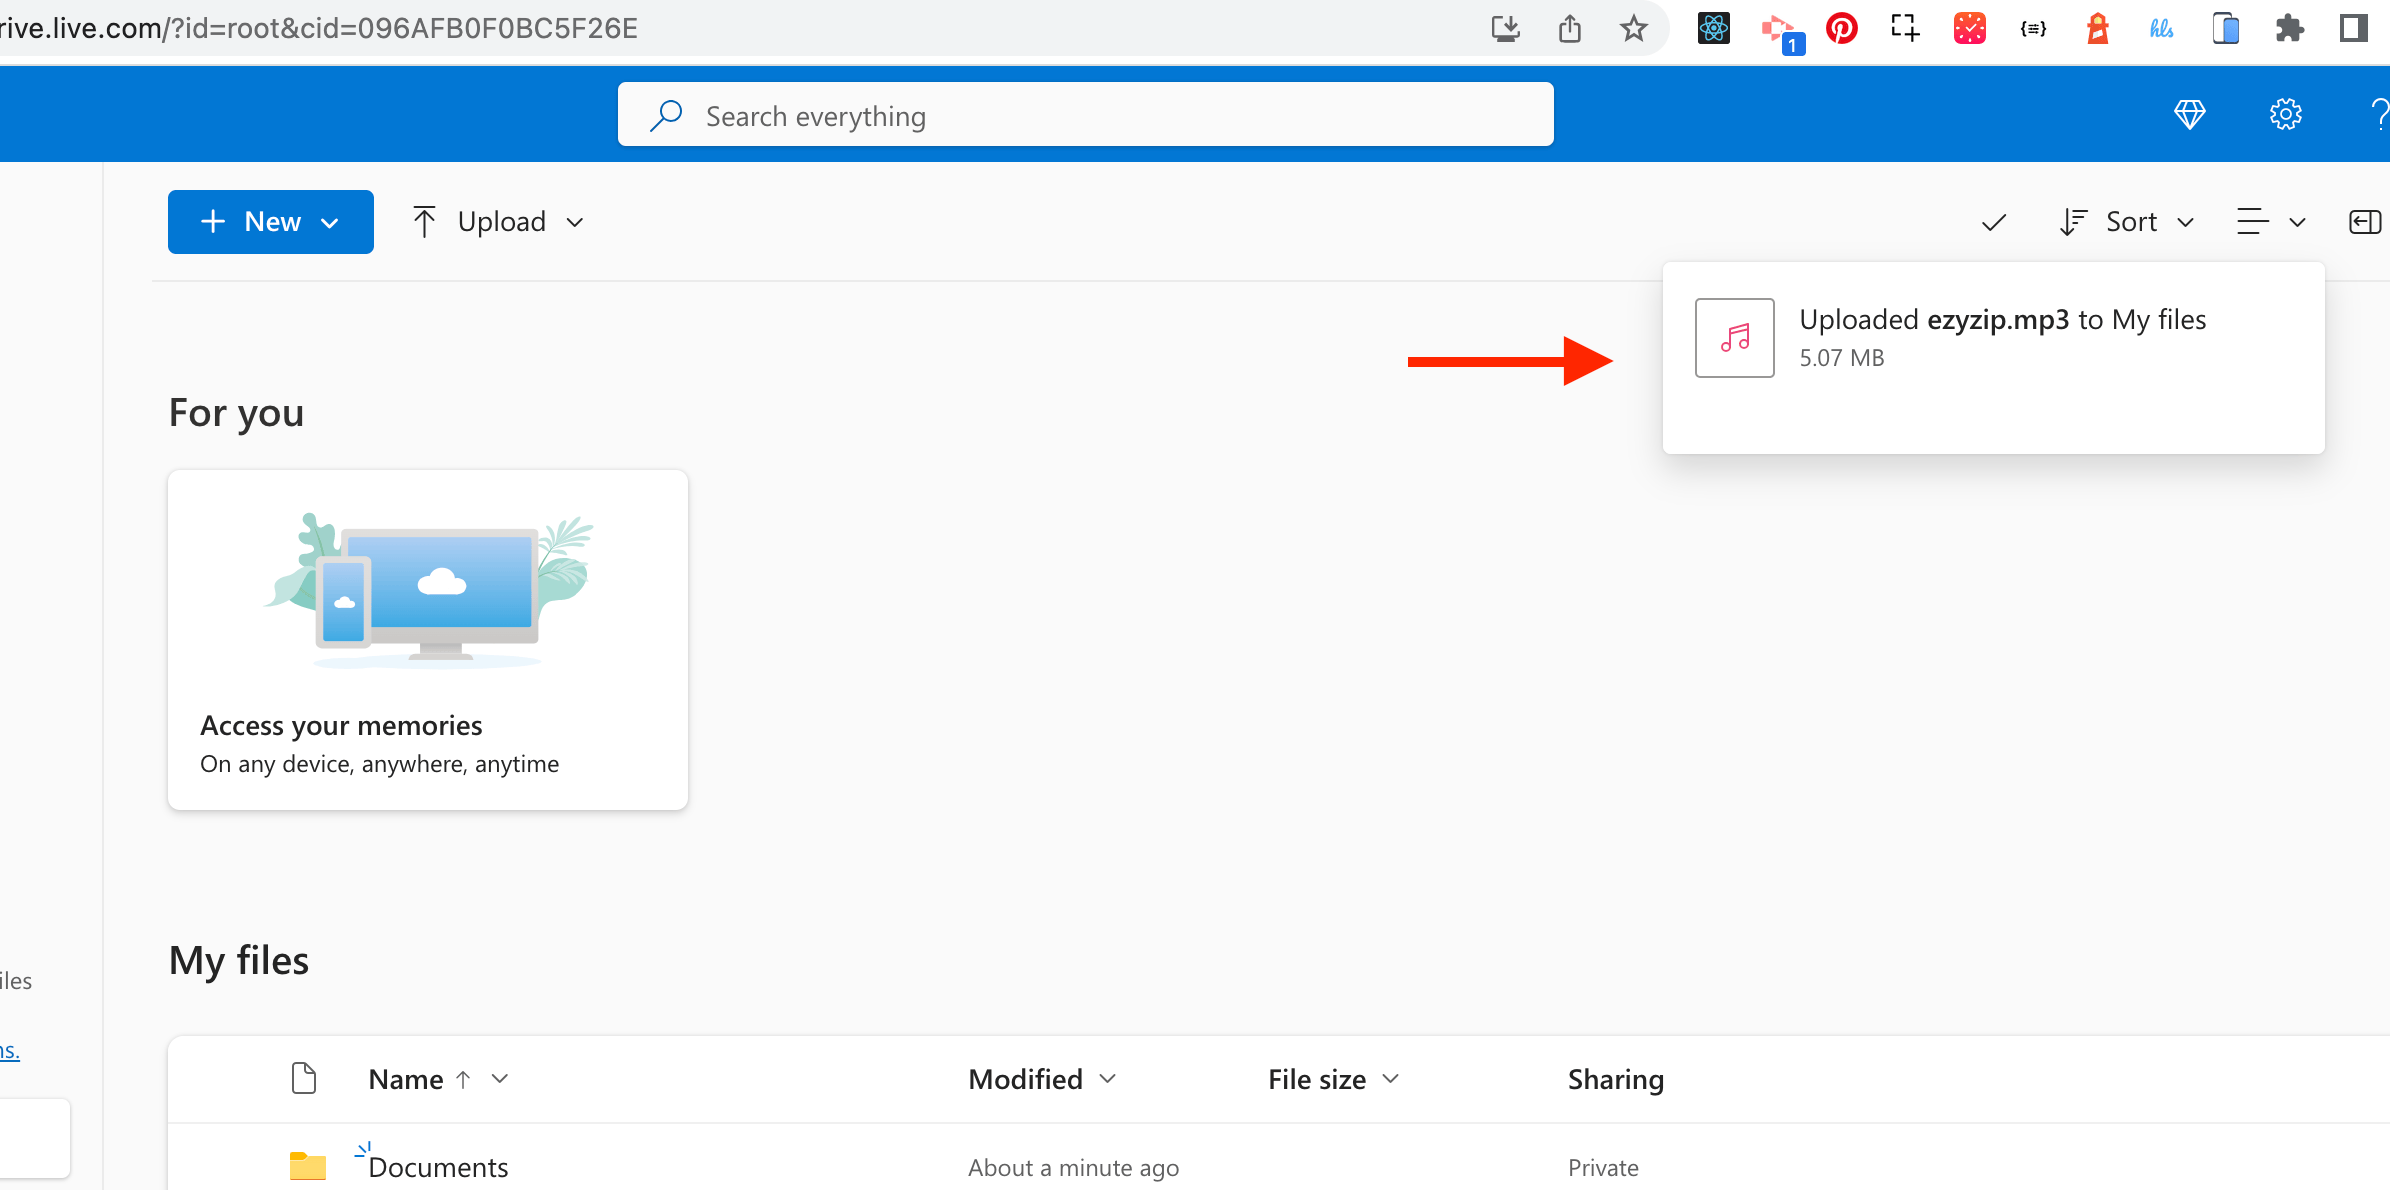Click the install app icon in address bar
This screenshot has width=2390, height=1190.
[1505, 29]
